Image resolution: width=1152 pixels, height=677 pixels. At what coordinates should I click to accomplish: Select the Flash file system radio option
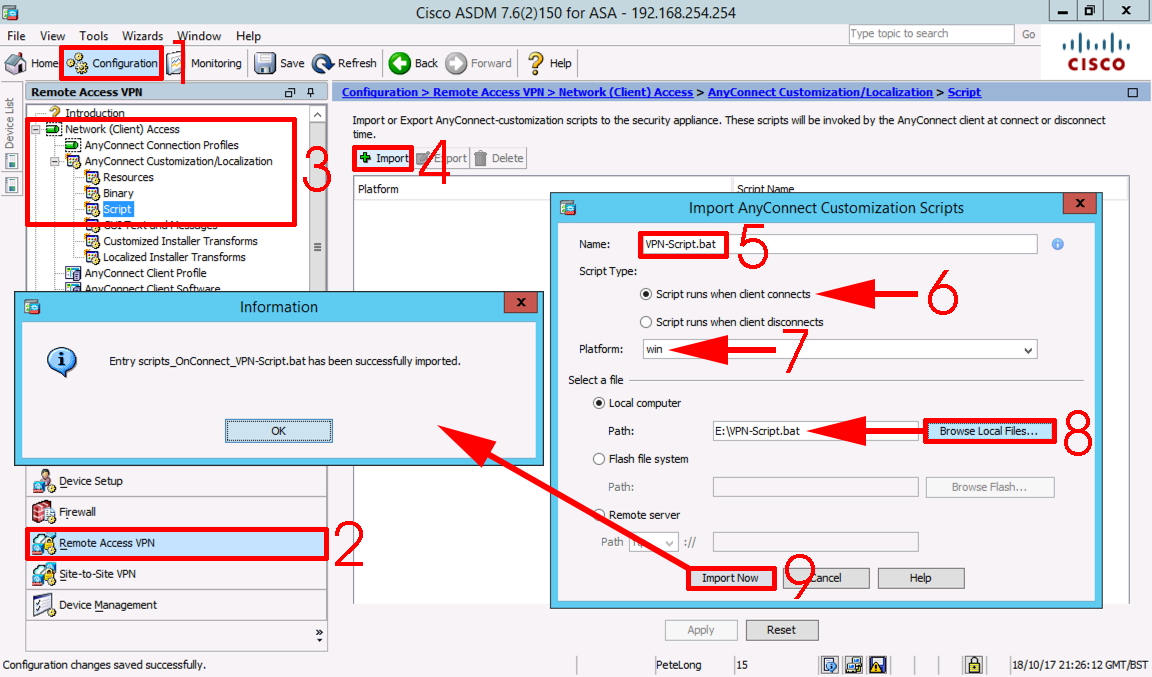[599, 459]
